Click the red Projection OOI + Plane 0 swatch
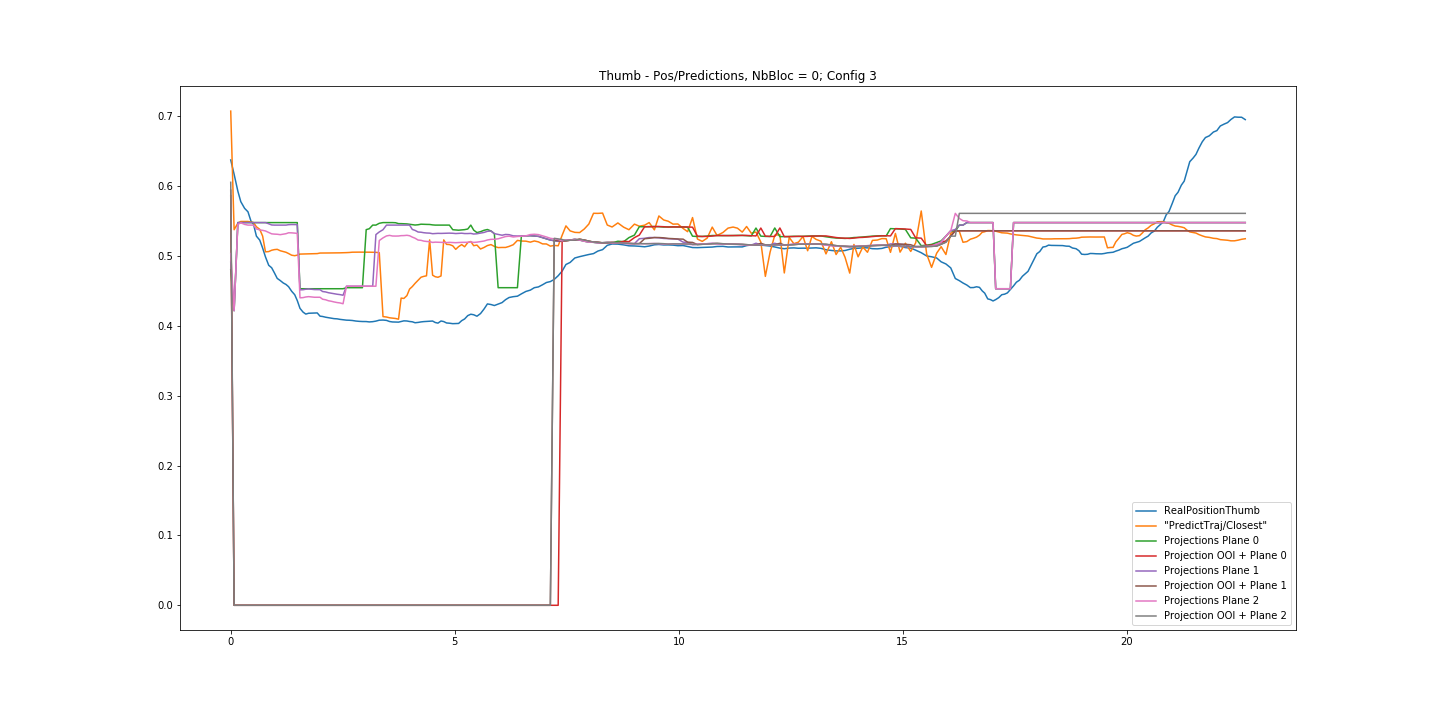Image resolution: width=1440 pixels, height=720 pixels. tap(1148, 555)
